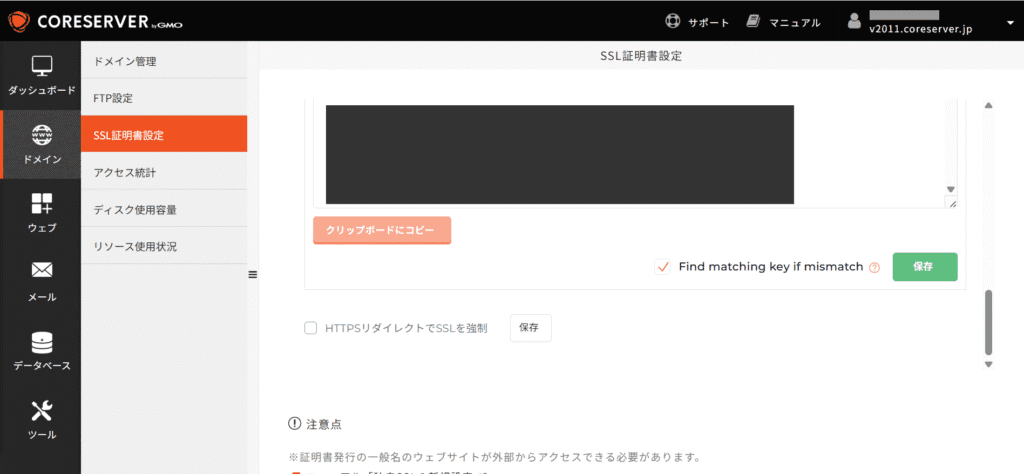This screenshot has height=474, width=1024.
Task: Open ドメイン管理 menu item
Action: (164, 61)
